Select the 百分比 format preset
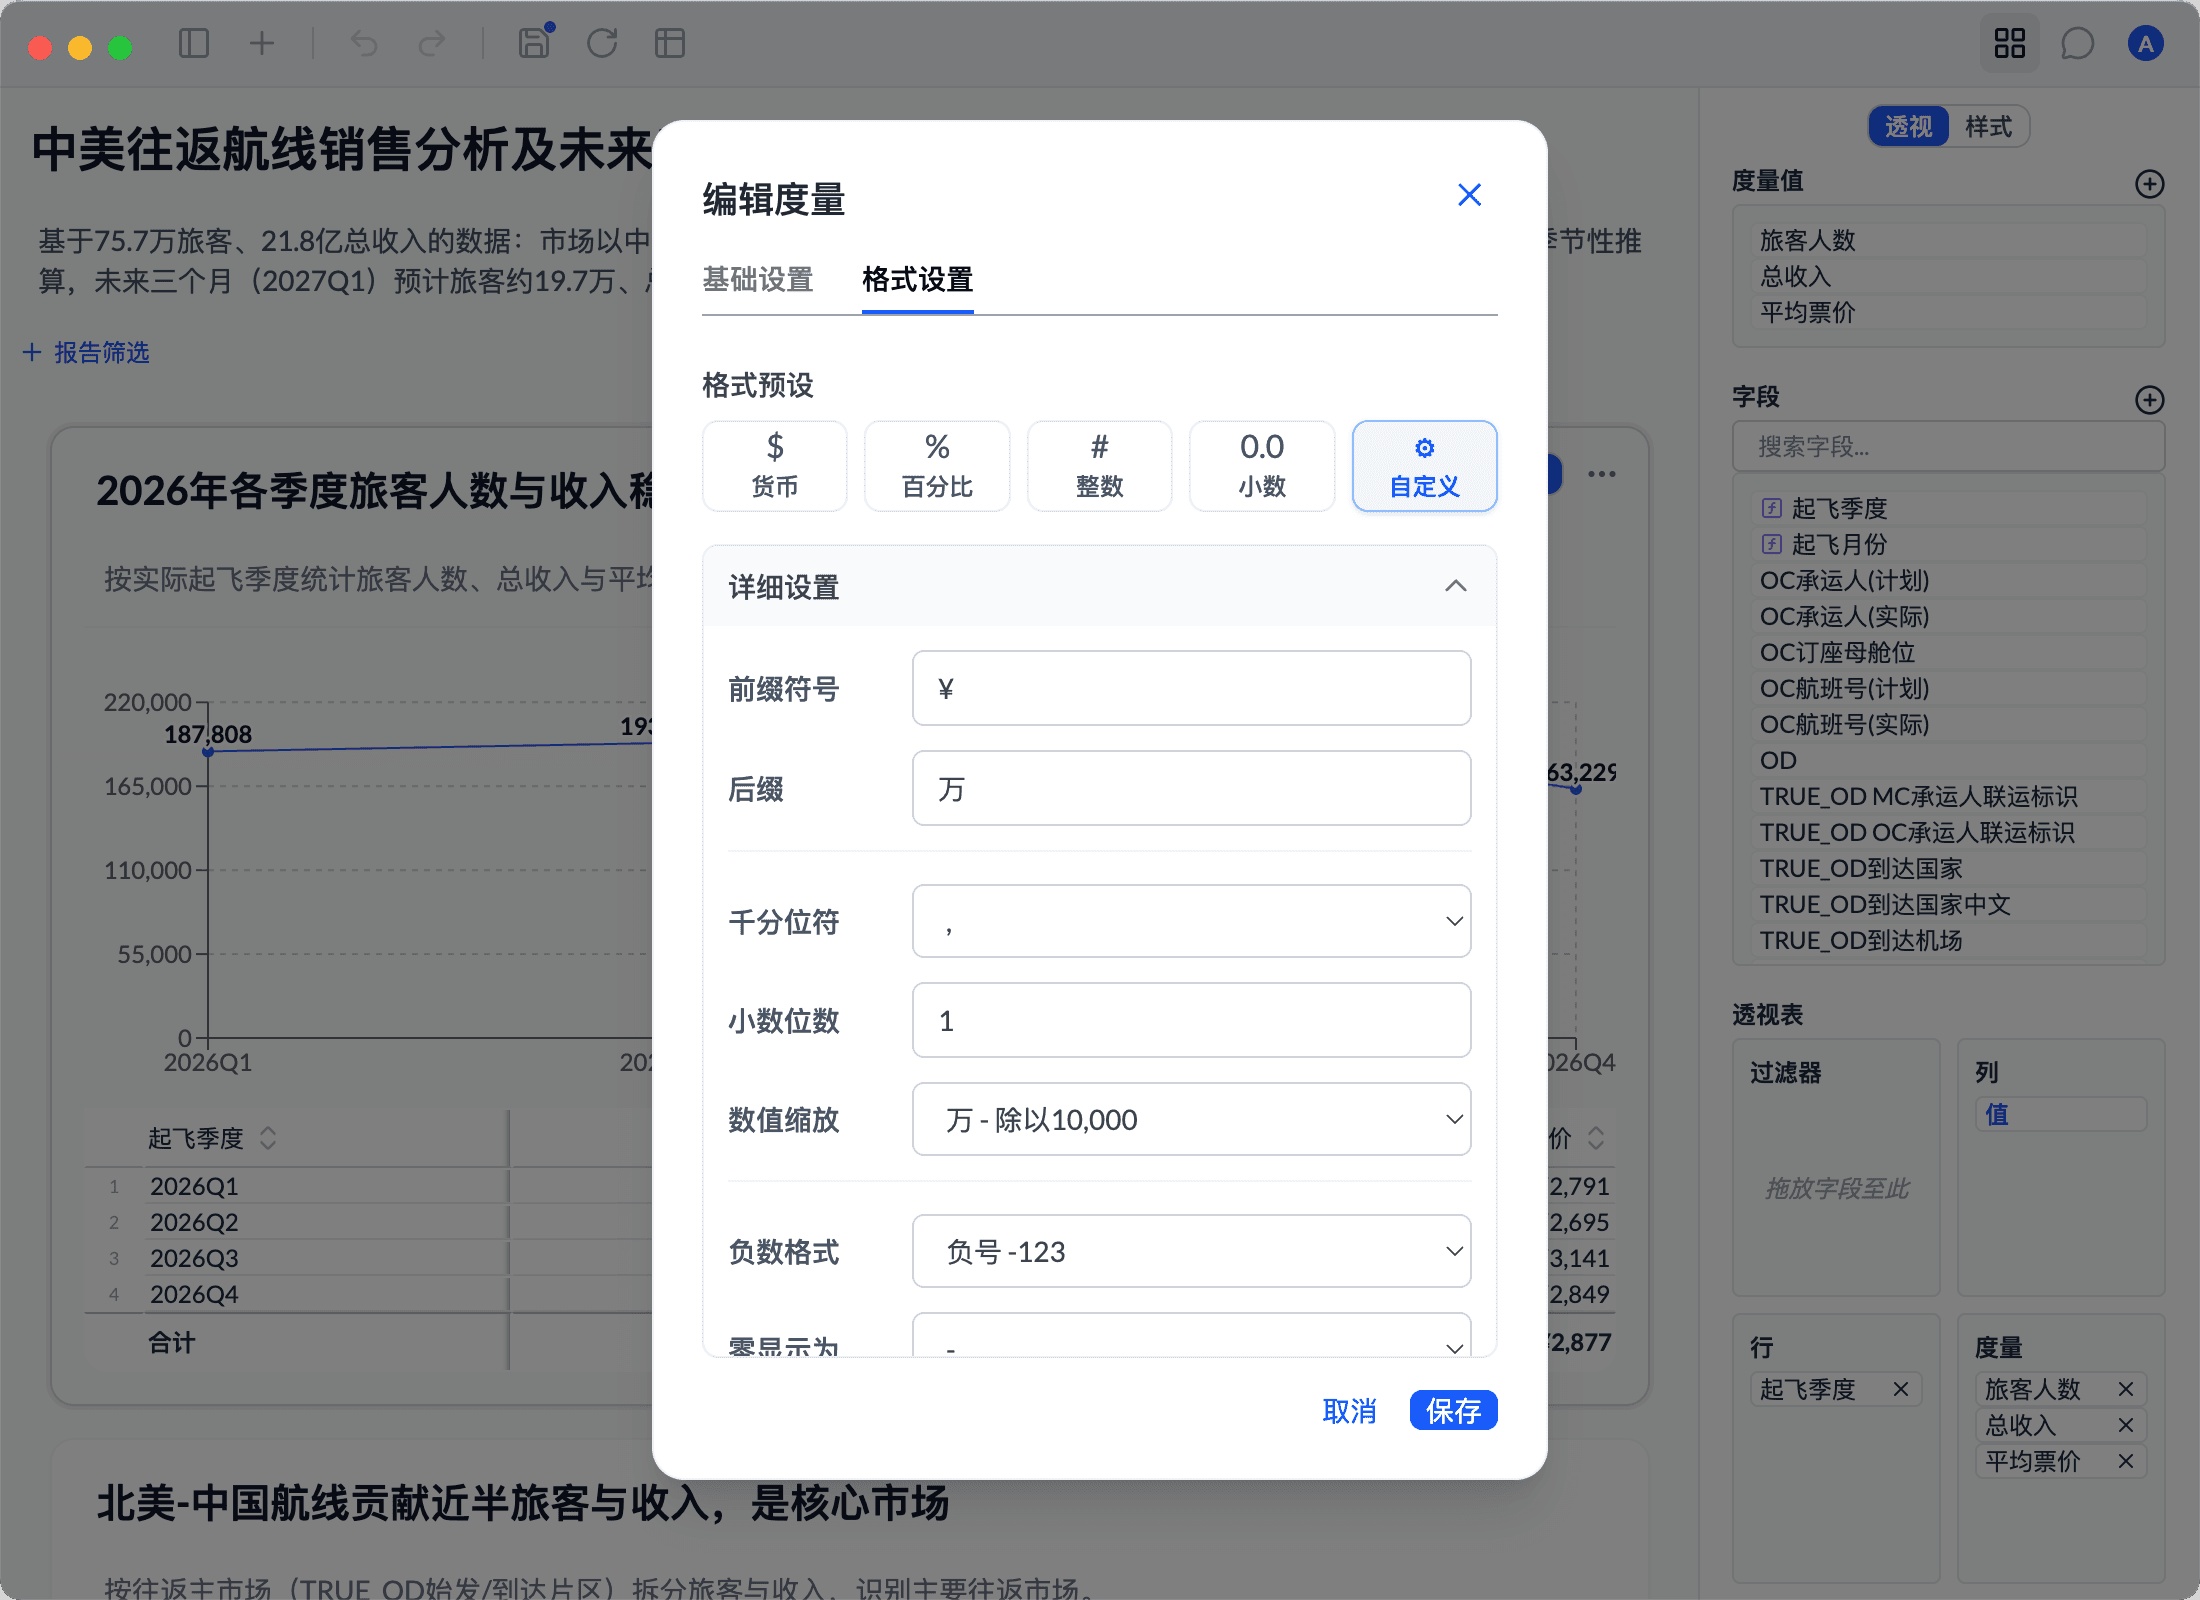Image resolution: width=2200 pixels, height=1600 pixels. coord(937,466)
